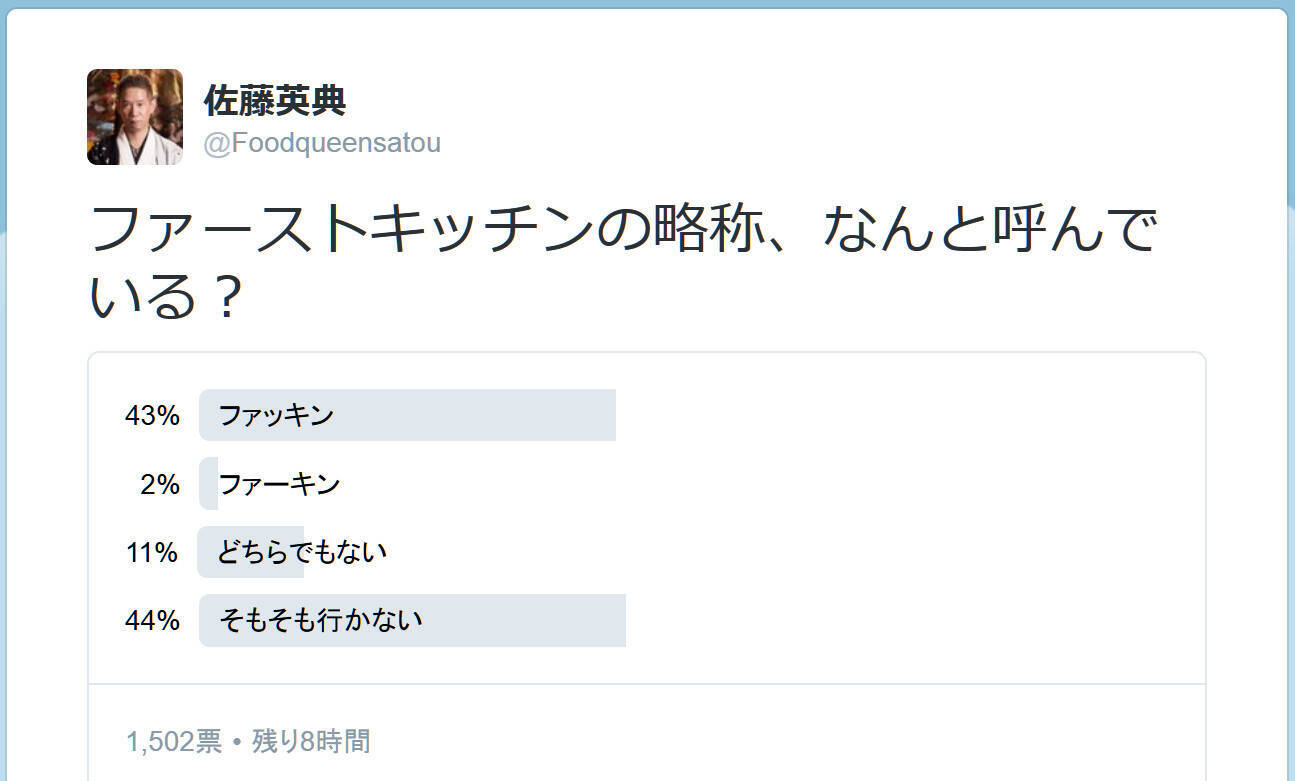This screenshot has width=1295, height=781.
Task: Click the tiny gray bar beside 2%
Action: tap(208, 484)
